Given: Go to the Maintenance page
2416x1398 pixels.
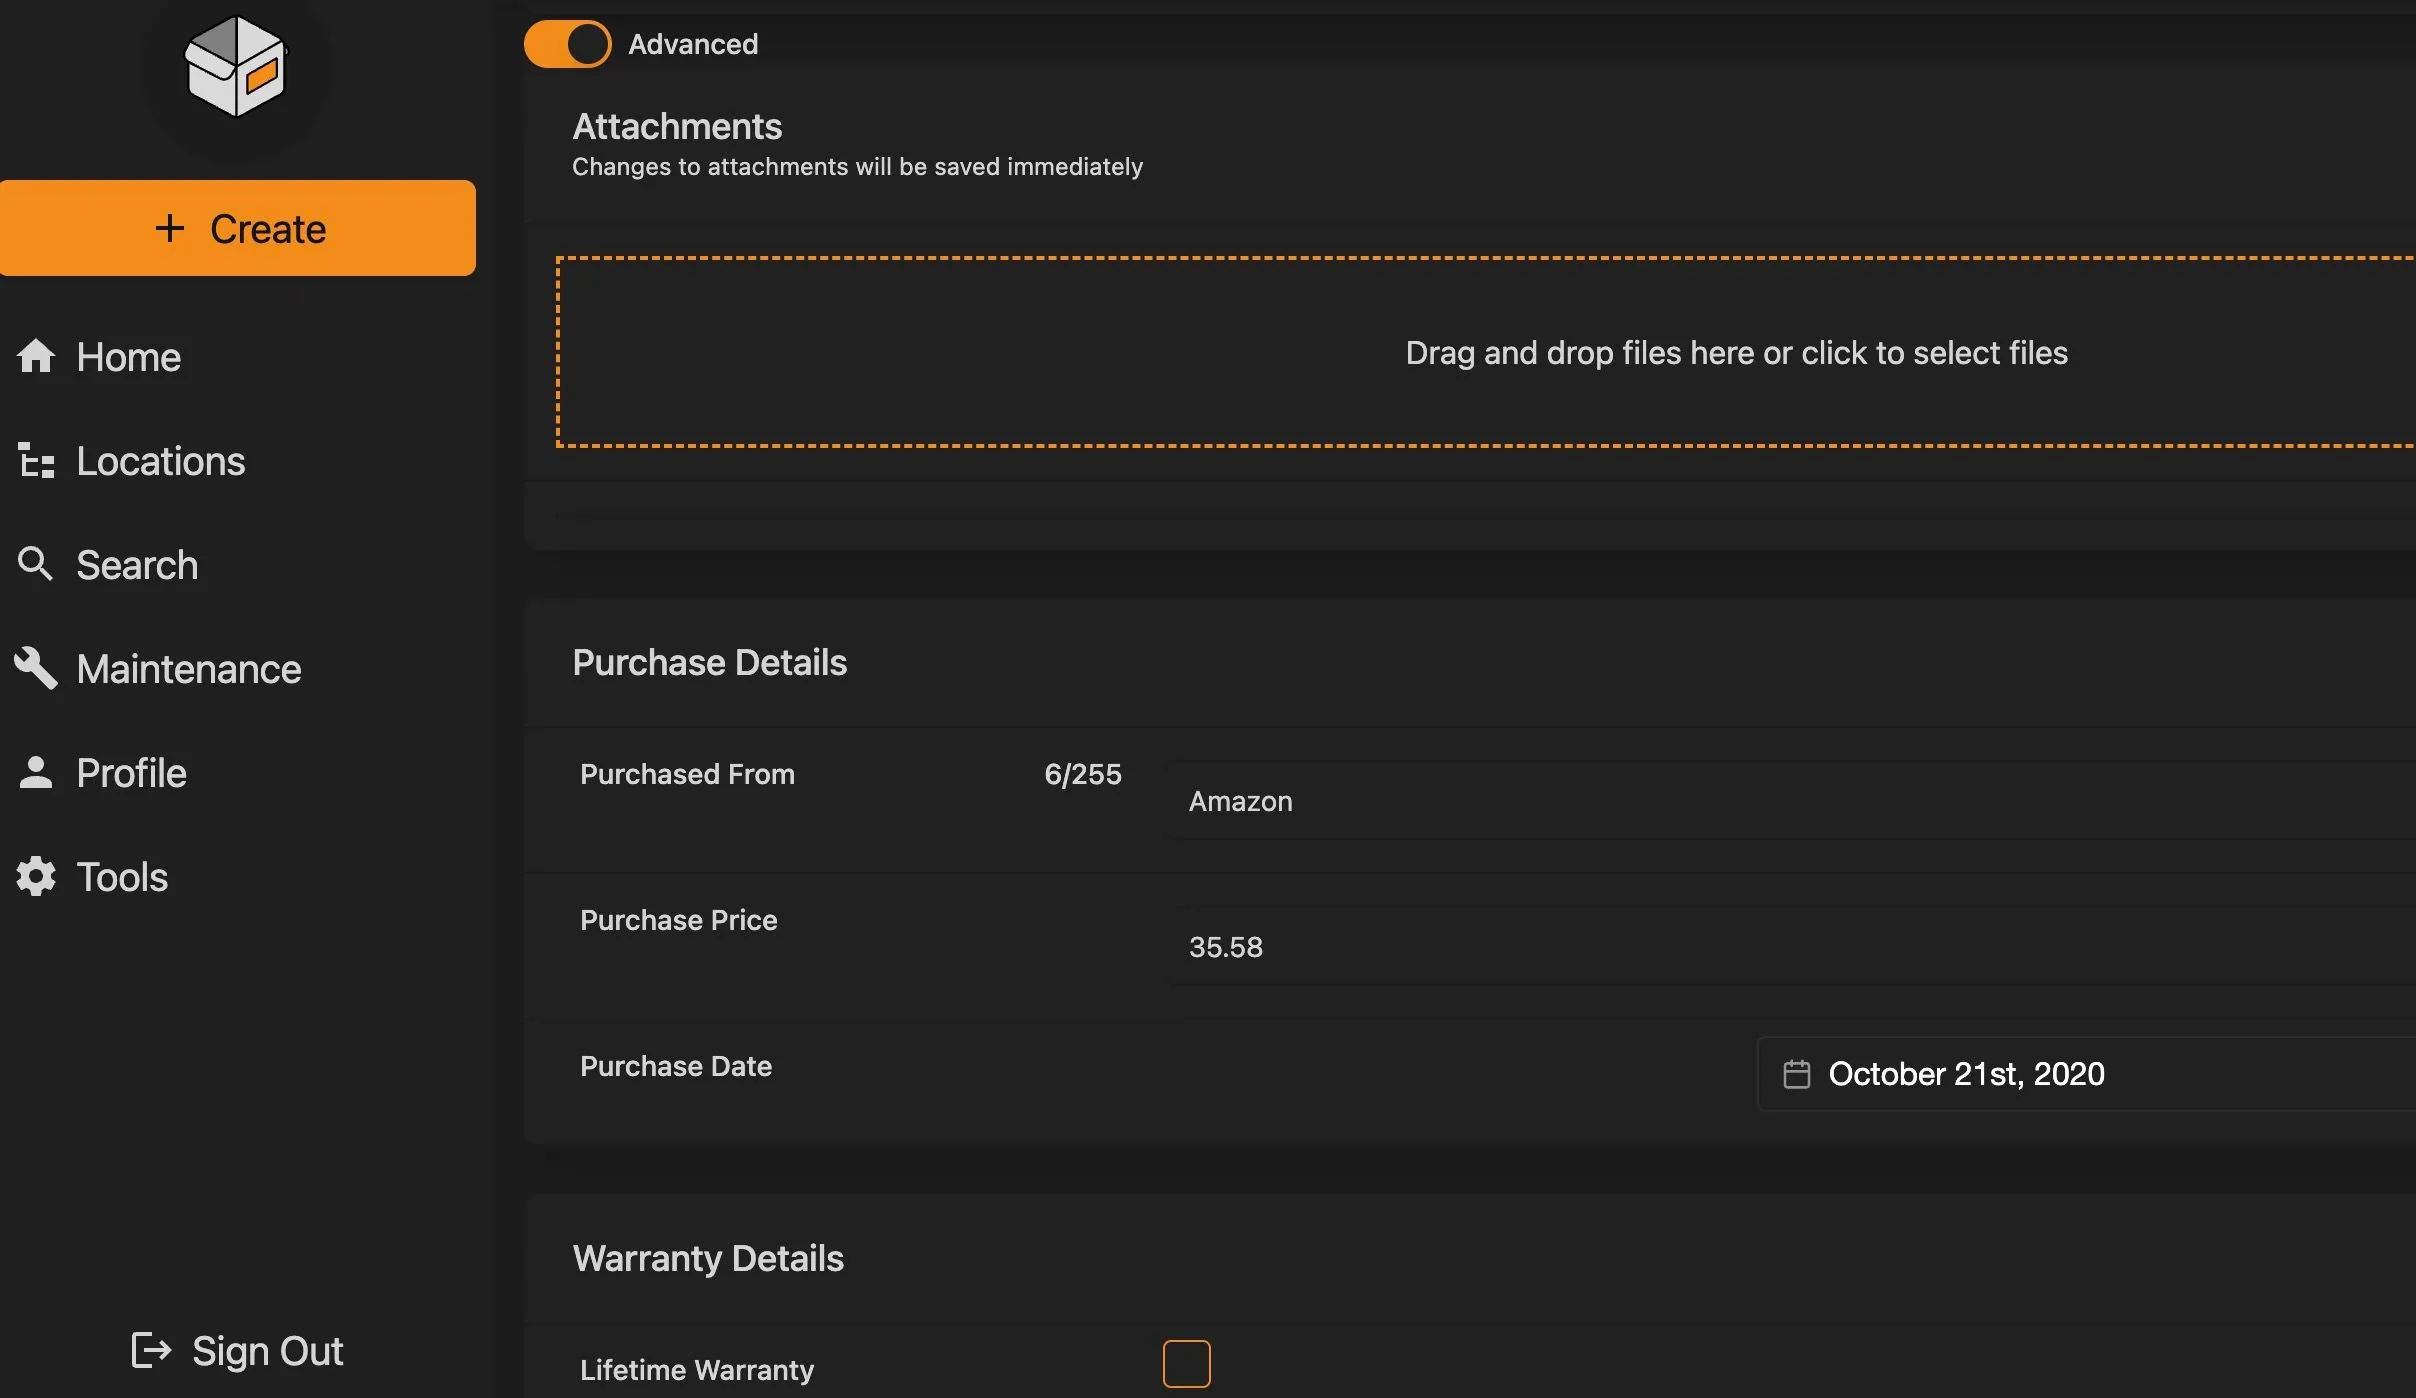Looking at the screenshot, I should 188,669.
